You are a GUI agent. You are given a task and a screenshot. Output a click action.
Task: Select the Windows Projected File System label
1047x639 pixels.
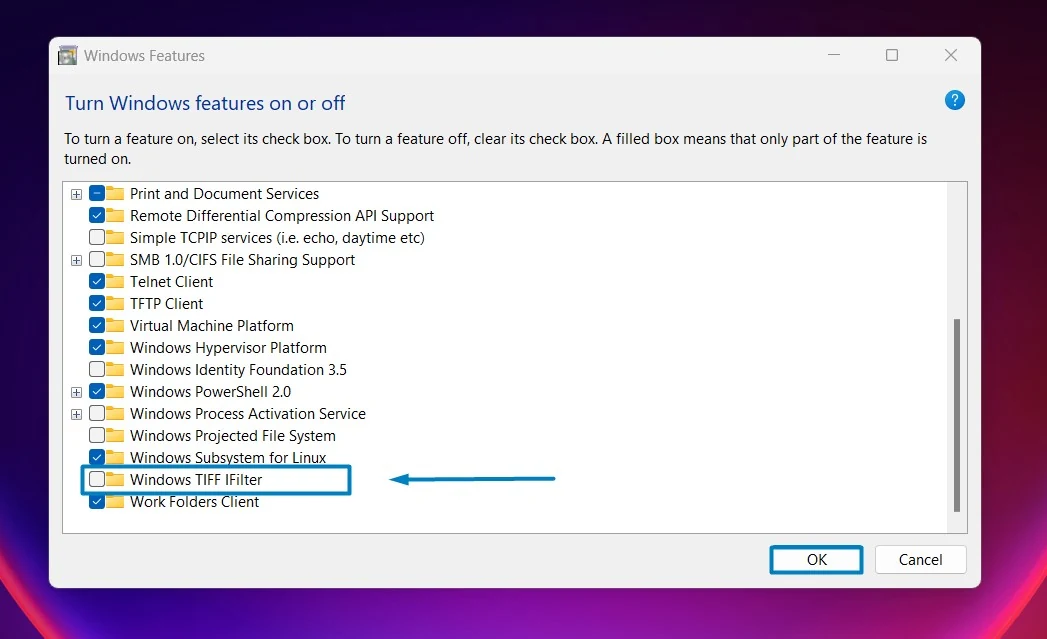click(x=232, y=435)
